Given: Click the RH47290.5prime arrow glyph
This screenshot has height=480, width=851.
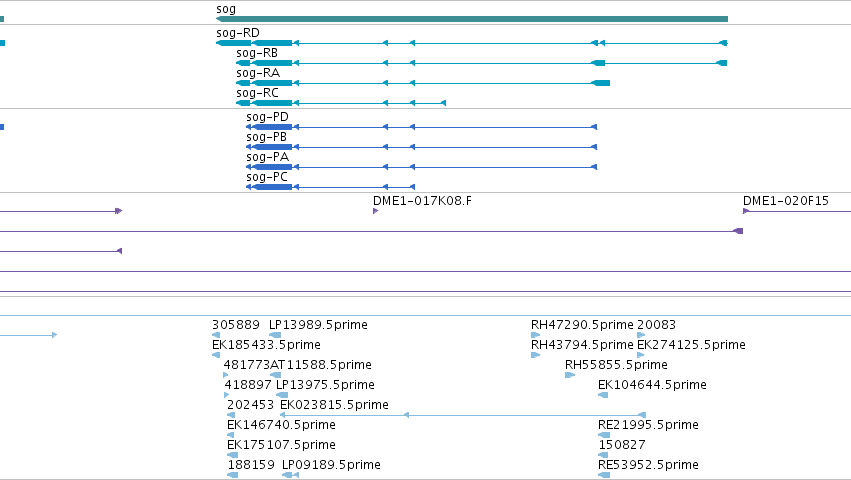Looking at the screenshot, I should point(535,335).
